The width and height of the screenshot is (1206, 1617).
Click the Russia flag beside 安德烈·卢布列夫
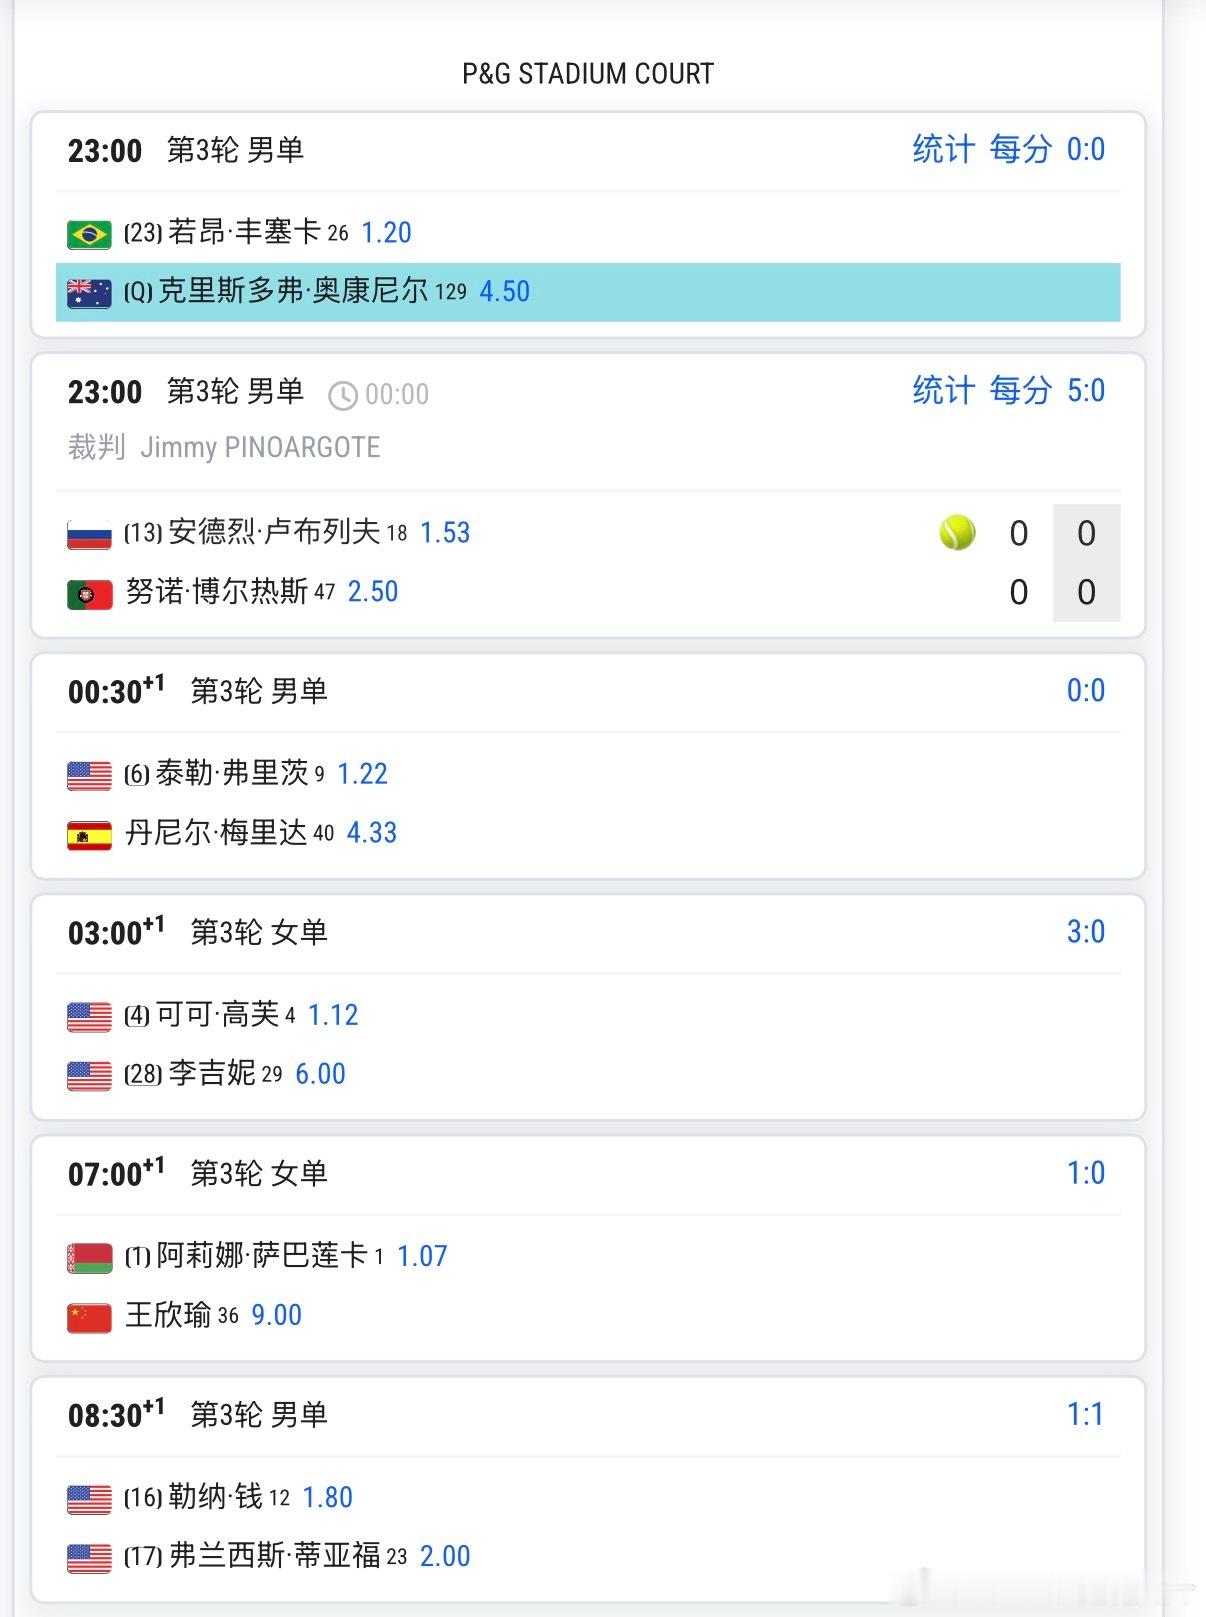[89, 534]
